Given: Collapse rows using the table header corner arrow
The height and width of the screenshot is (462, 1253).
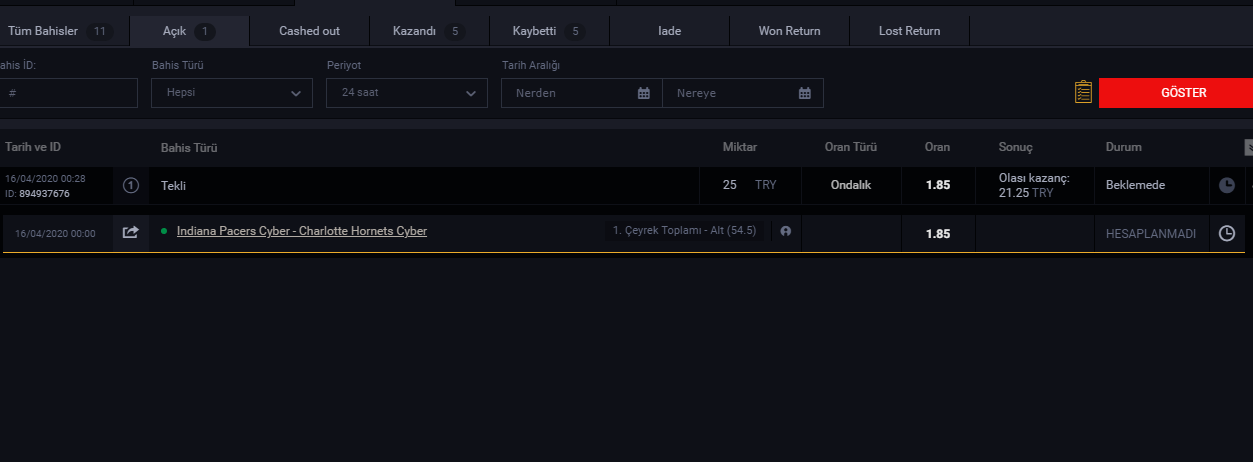Looking at the screenshot, I should [x=1248, y=148].
